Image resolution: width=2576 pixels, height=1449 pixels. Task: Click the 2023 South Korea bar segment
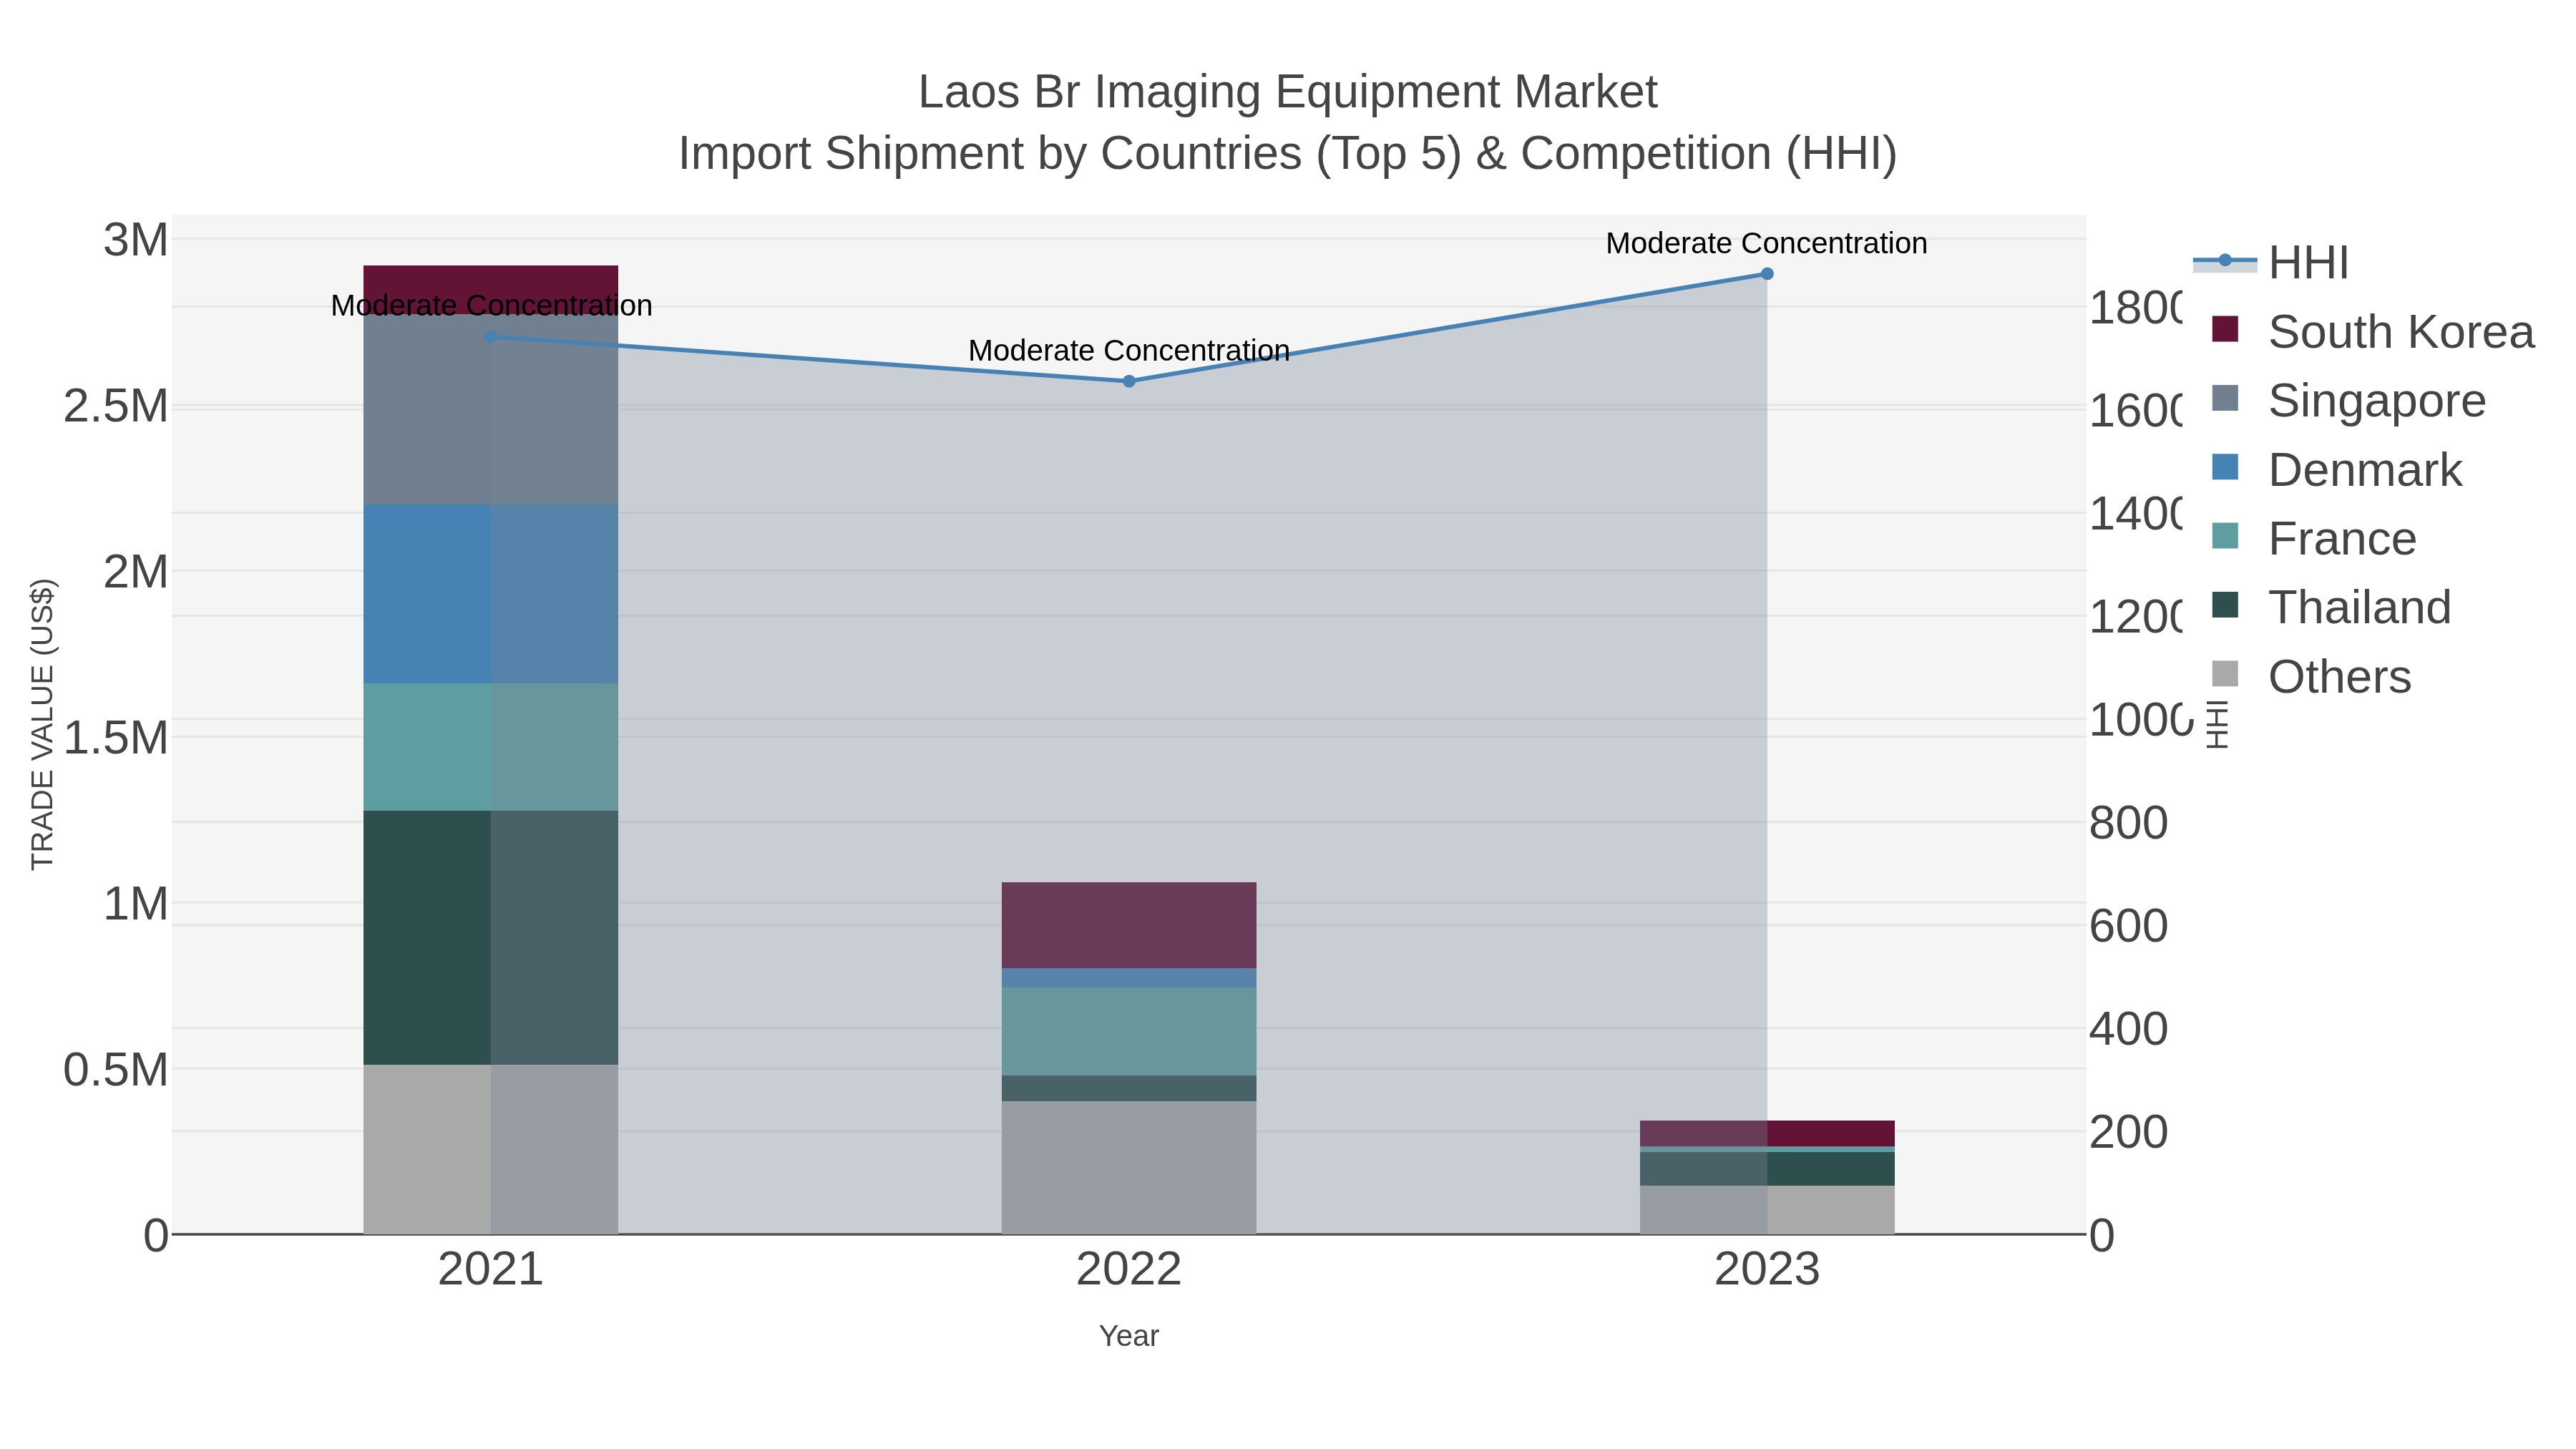[x=1767, y=1134]
